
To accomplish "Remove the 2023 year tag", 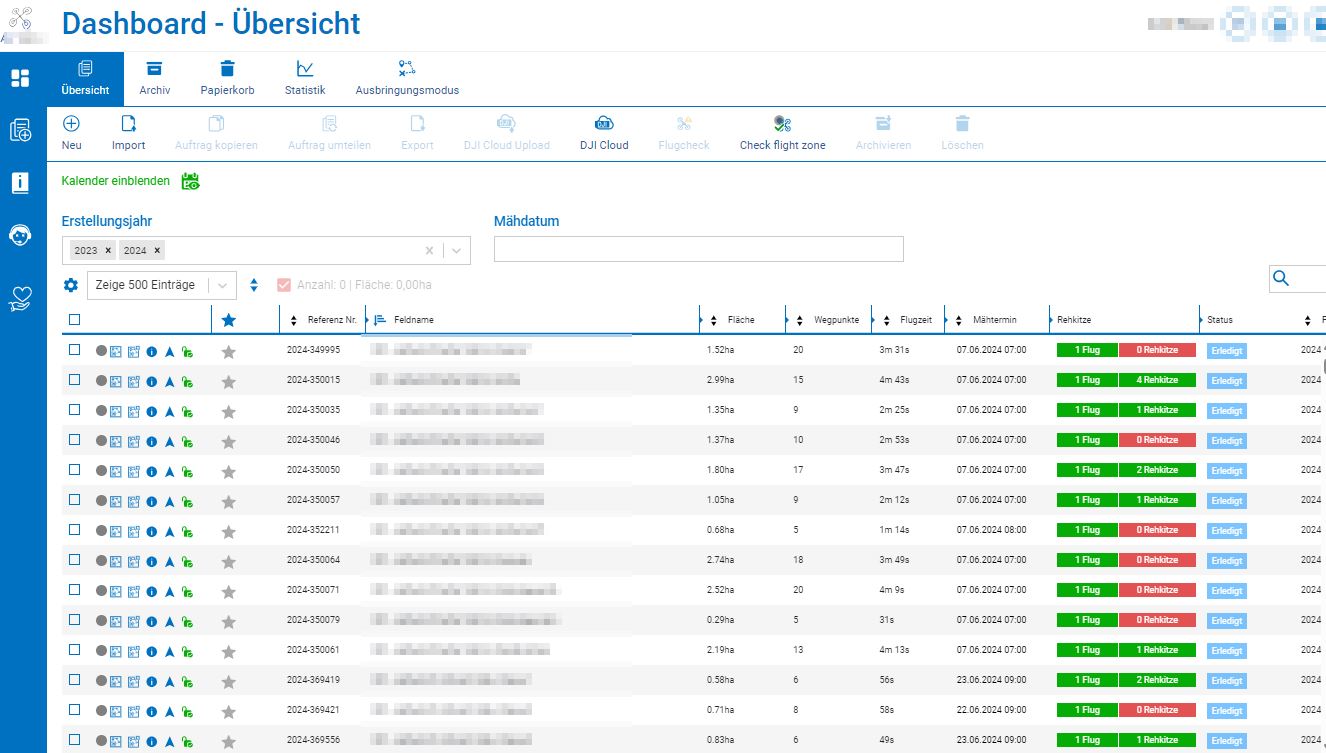I will pos(108,251).
